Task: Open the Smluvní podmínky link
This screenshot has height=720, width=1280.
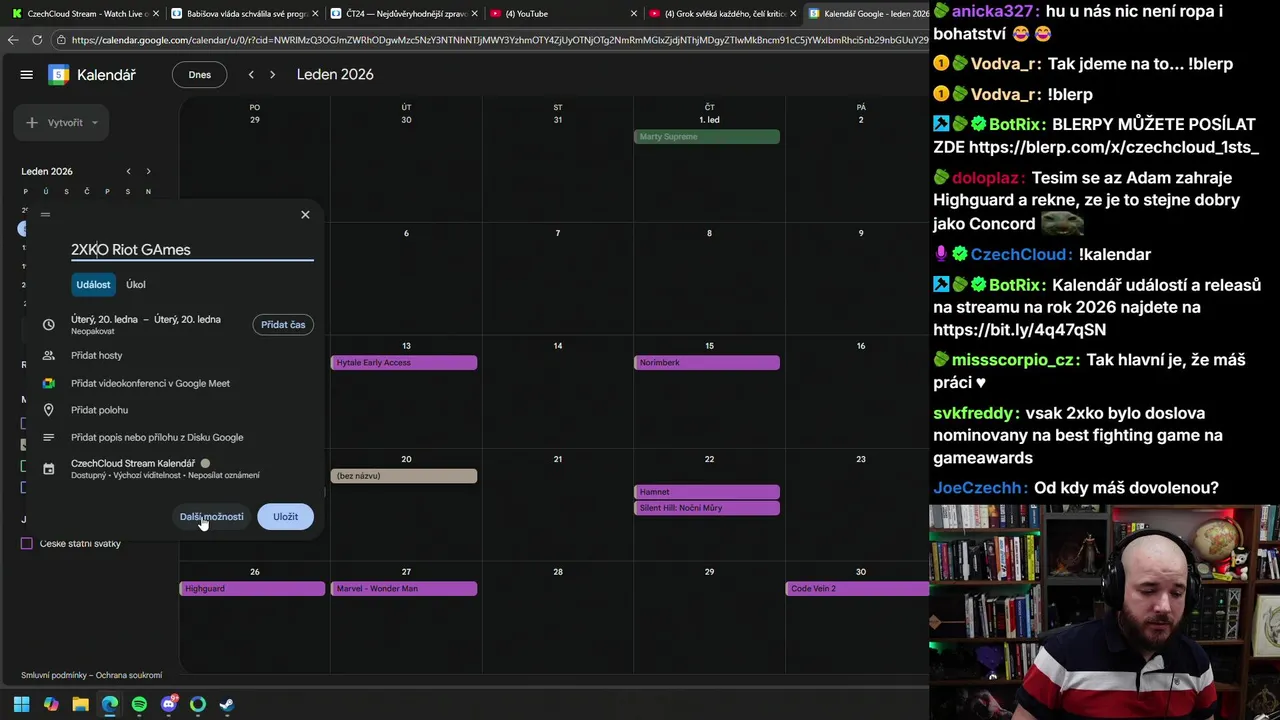Action: 56,675
